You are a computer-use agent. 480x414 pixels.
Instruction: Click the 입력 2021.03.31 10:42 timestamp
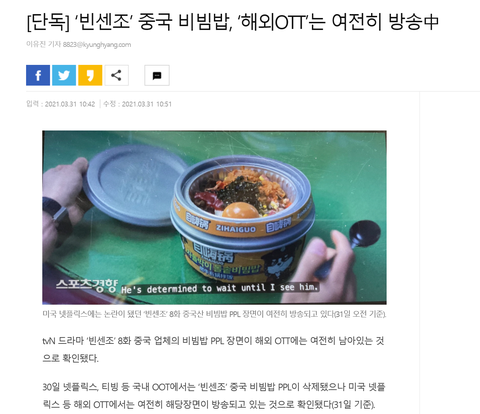pyautogui.click(x=61, y=104)
